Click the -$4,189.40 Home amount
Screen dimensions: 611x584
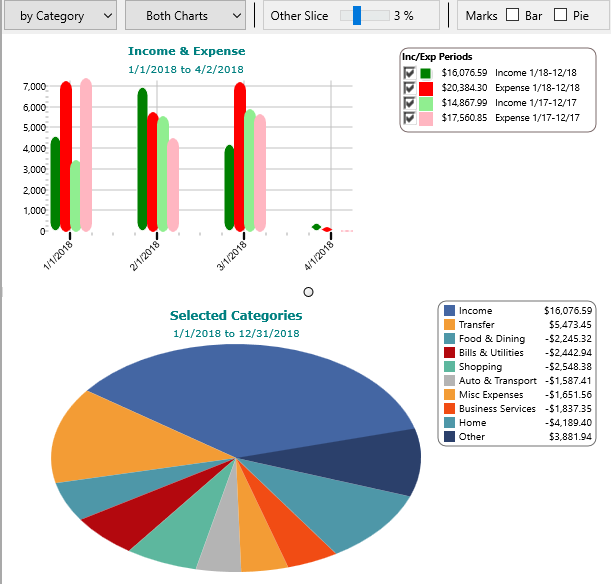click(x=568, y=423)
